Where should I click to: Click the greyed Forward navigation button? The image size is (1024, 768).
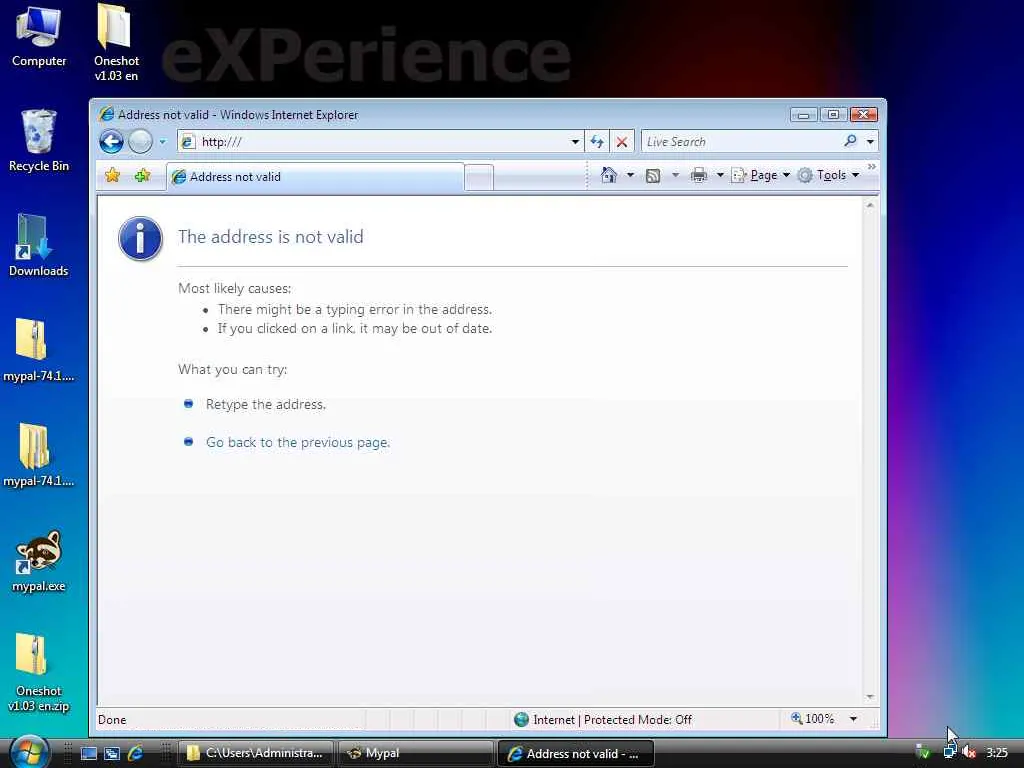(x=140, y=141)
